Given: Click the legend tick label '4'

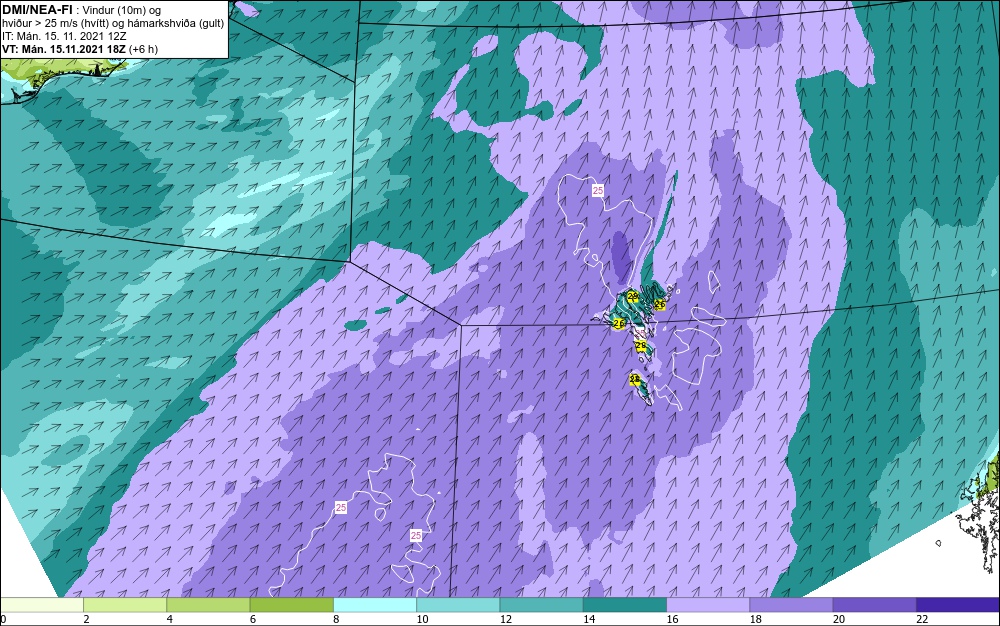Looking at the screenshot, I should point(170,619).
